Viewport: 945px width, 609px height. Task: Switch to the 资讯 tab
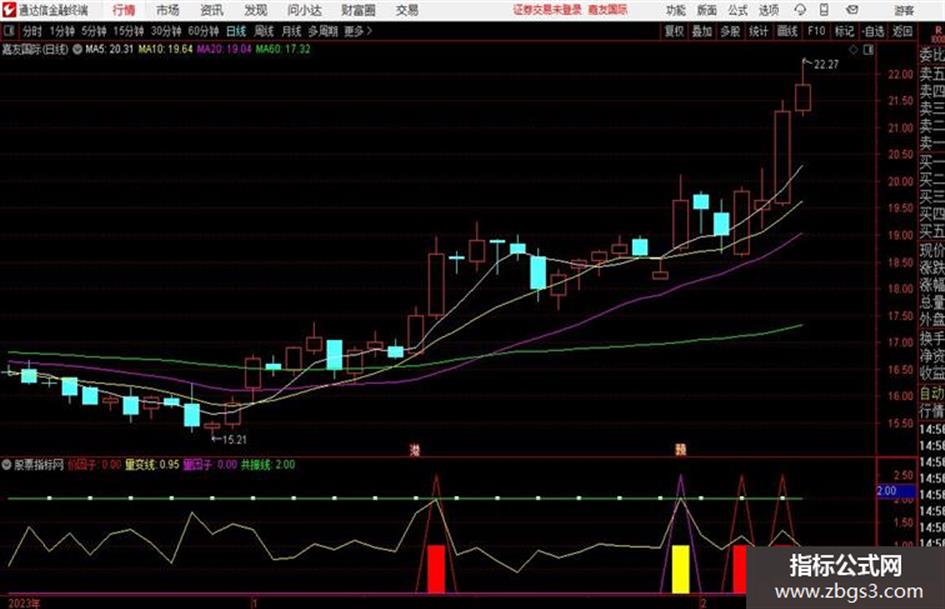[x=212, y=10]
